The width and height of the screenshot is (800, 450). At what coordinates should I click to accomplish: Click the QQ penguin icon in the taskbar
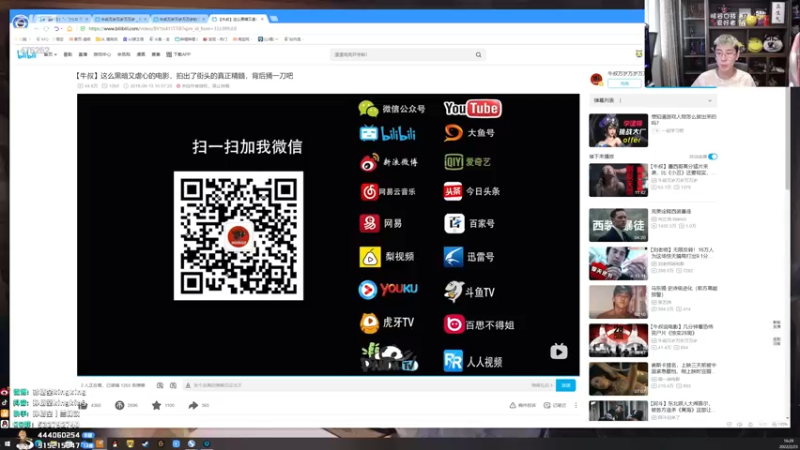pyautogui.click(x=115, y=444)
